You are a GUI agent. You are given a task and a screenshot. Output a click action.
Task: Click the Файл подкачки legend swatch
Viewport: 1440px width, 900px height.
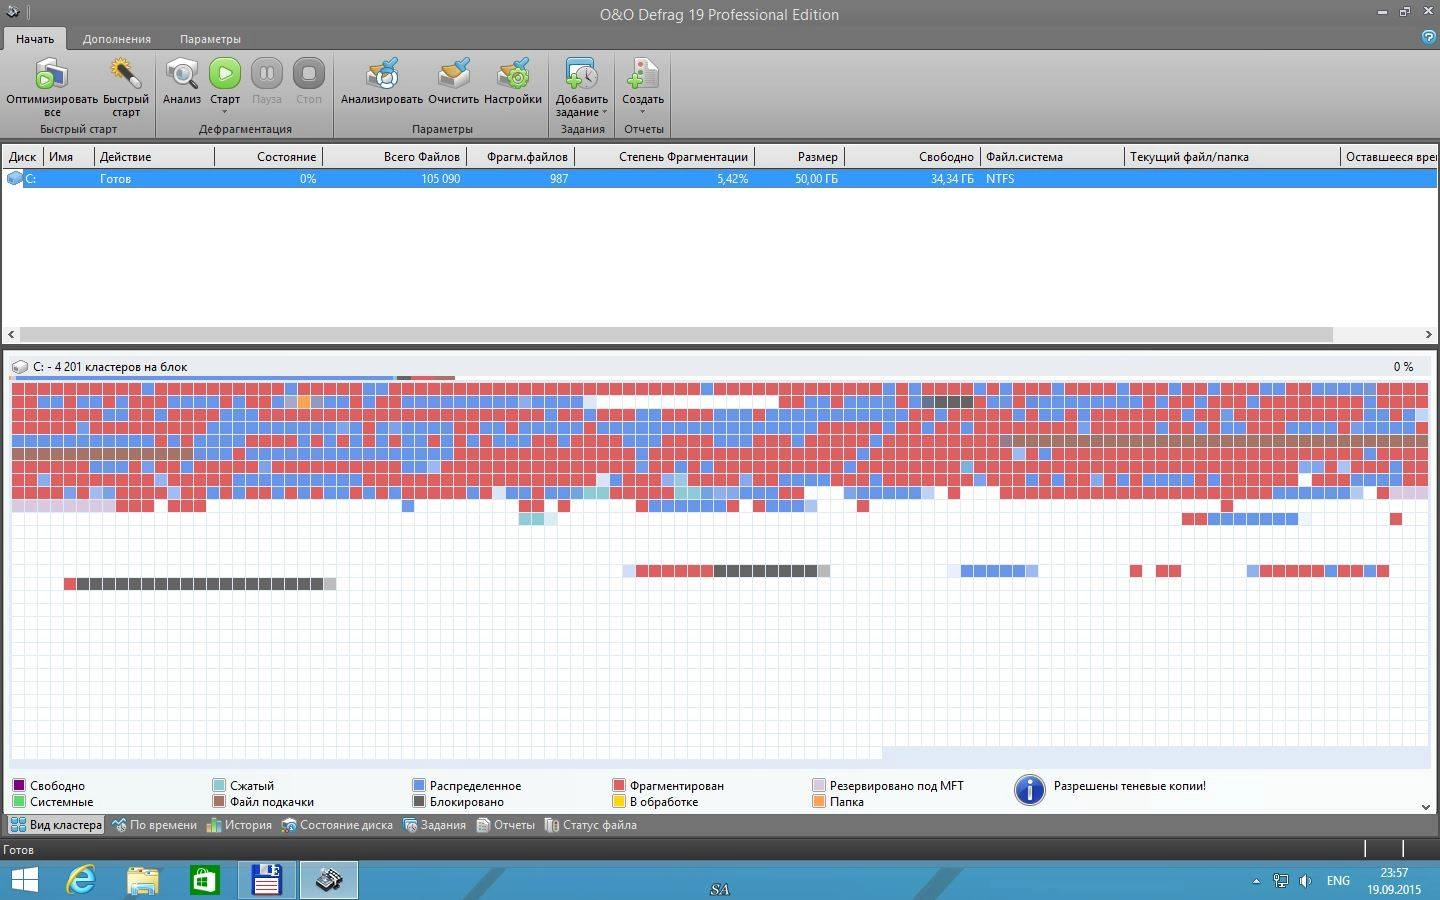(x=219, y=802)
